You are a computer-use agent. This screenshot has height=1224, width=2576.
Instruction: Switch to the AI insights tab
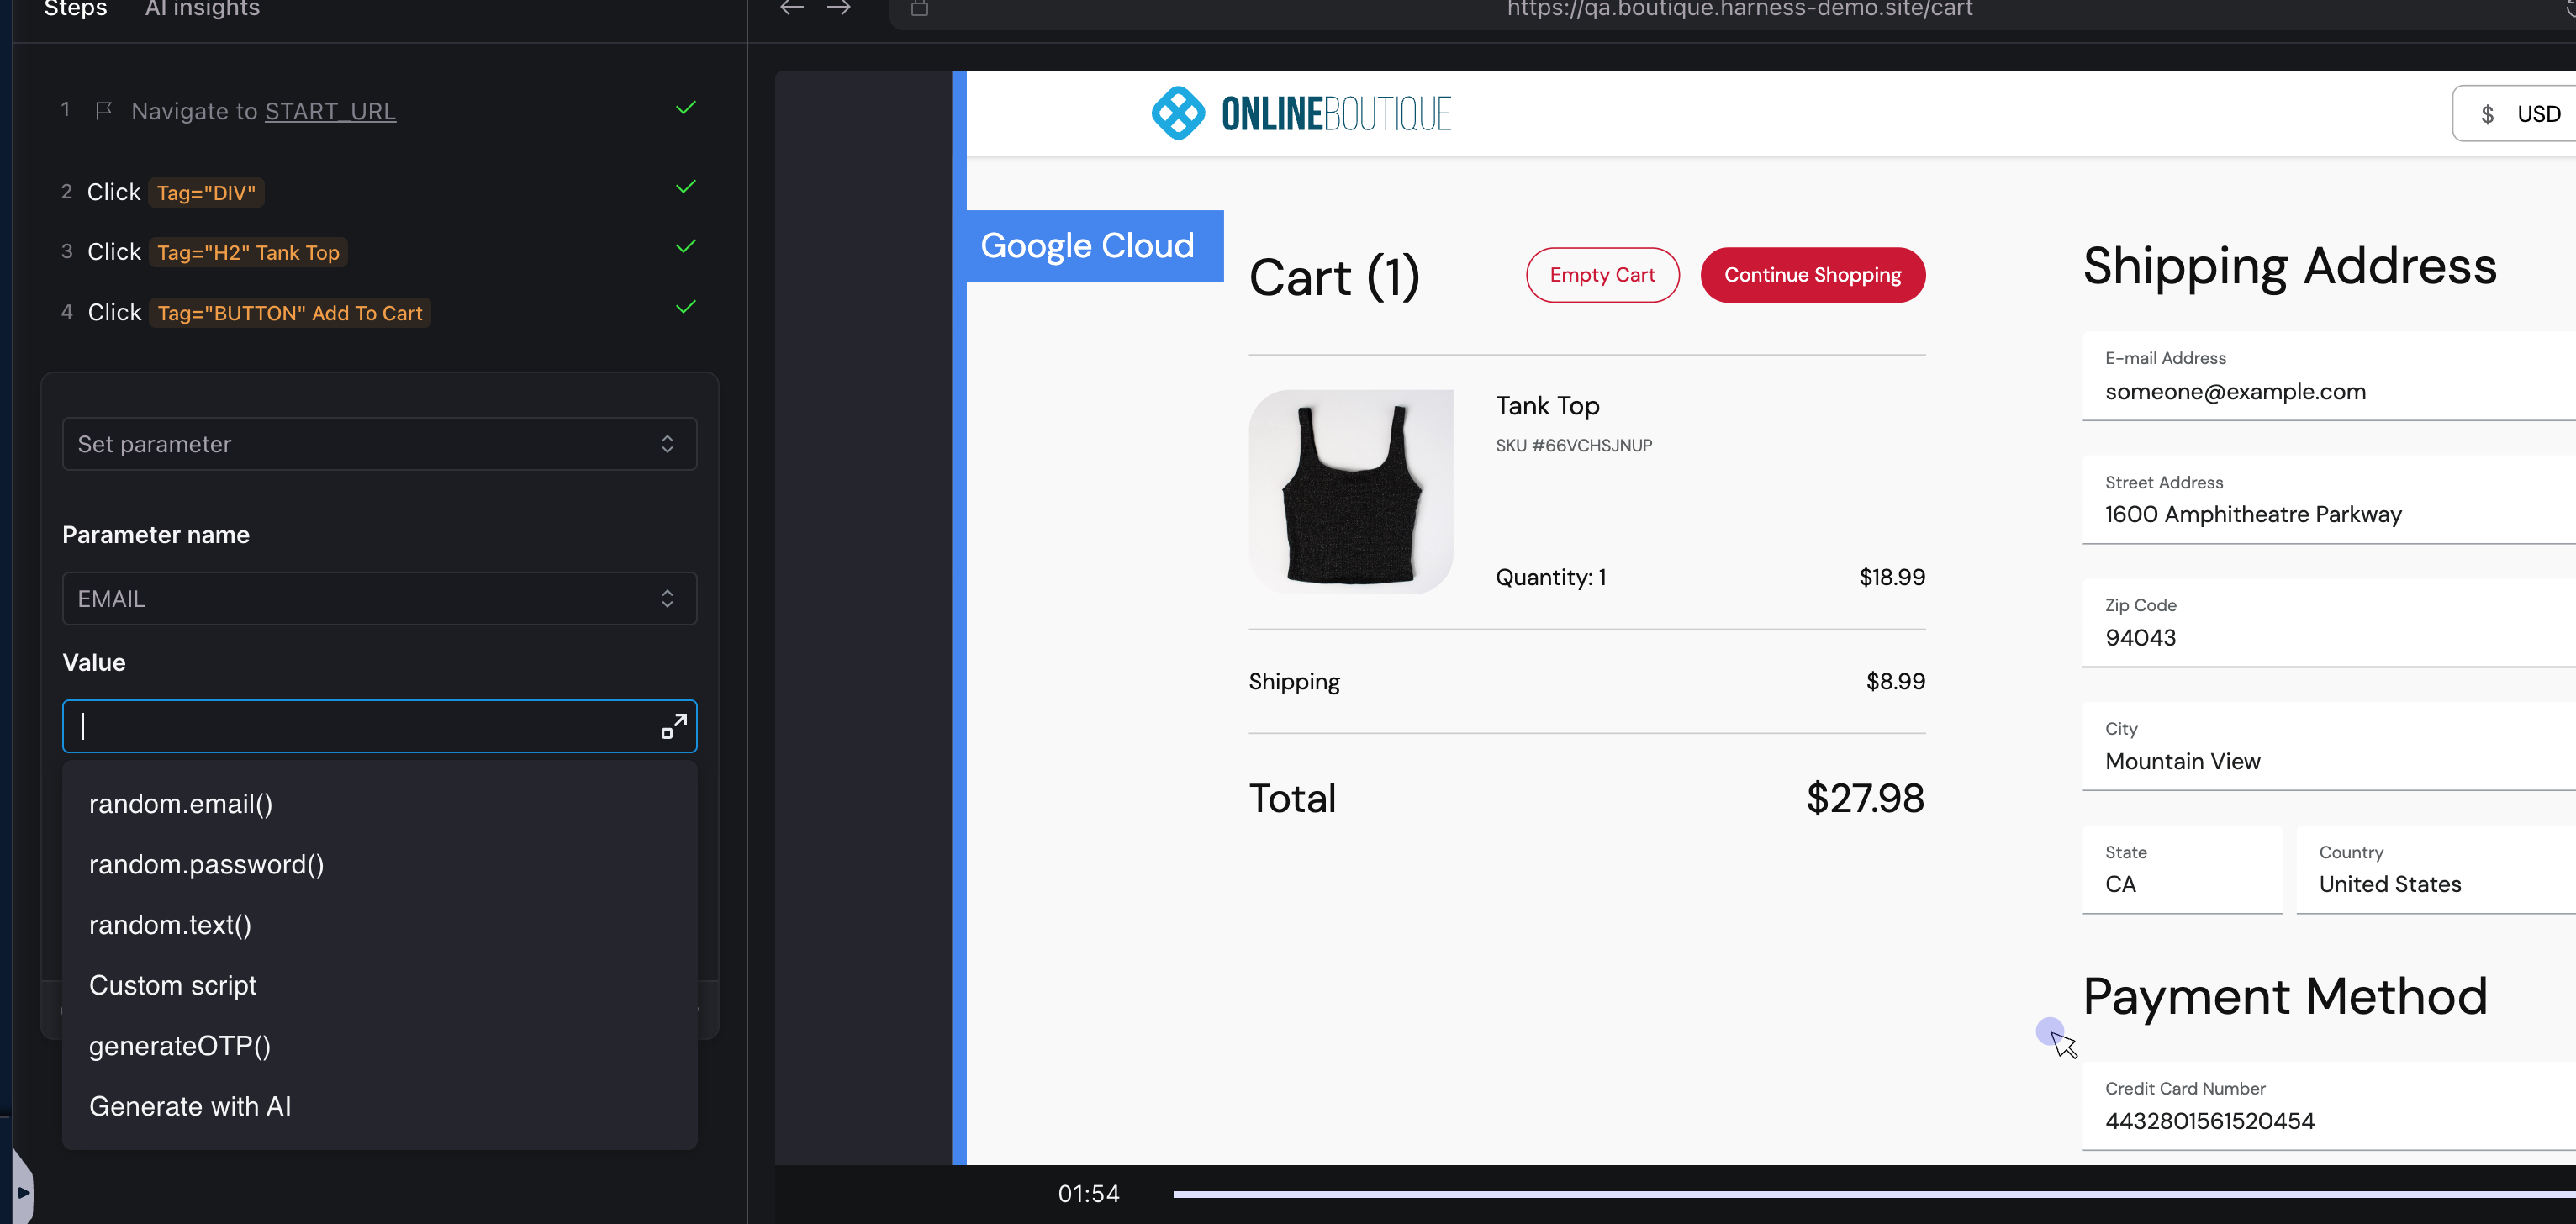click(x=202, y=10)
